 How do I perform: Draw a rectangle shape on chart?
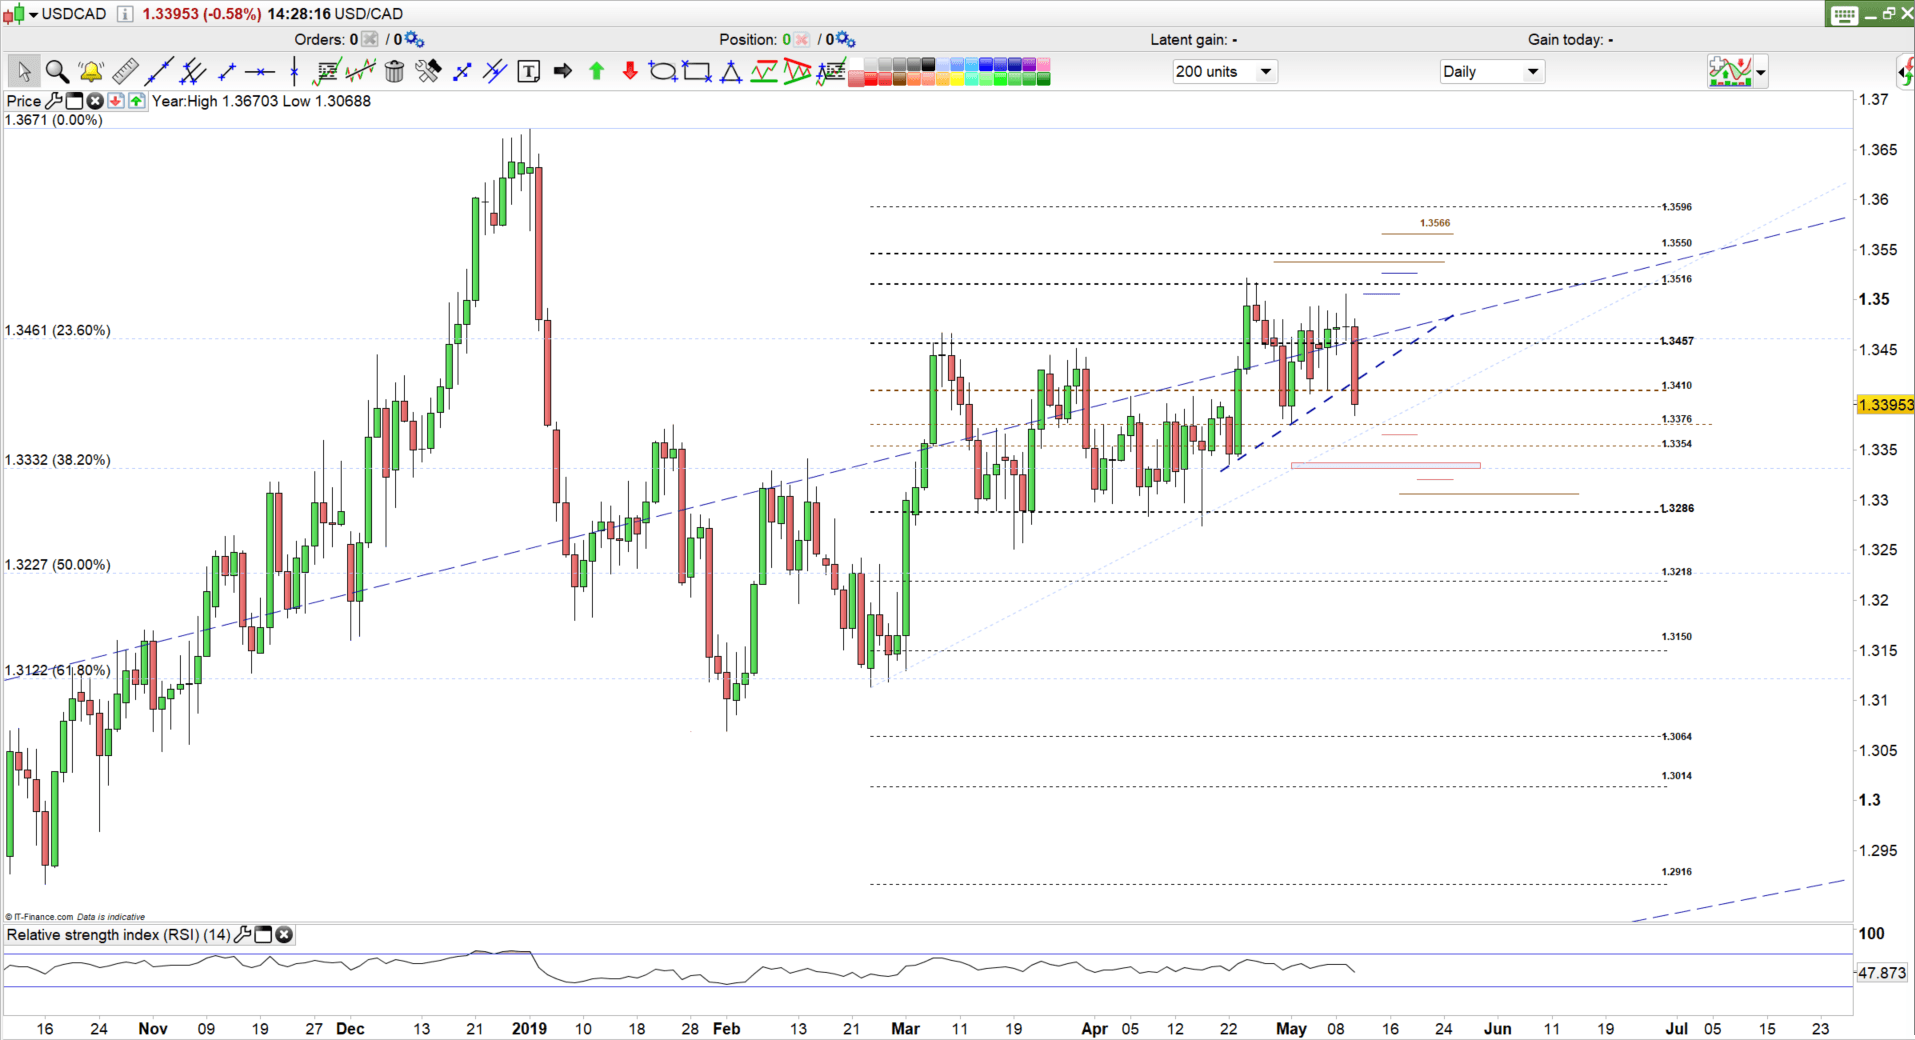point(697,71)
